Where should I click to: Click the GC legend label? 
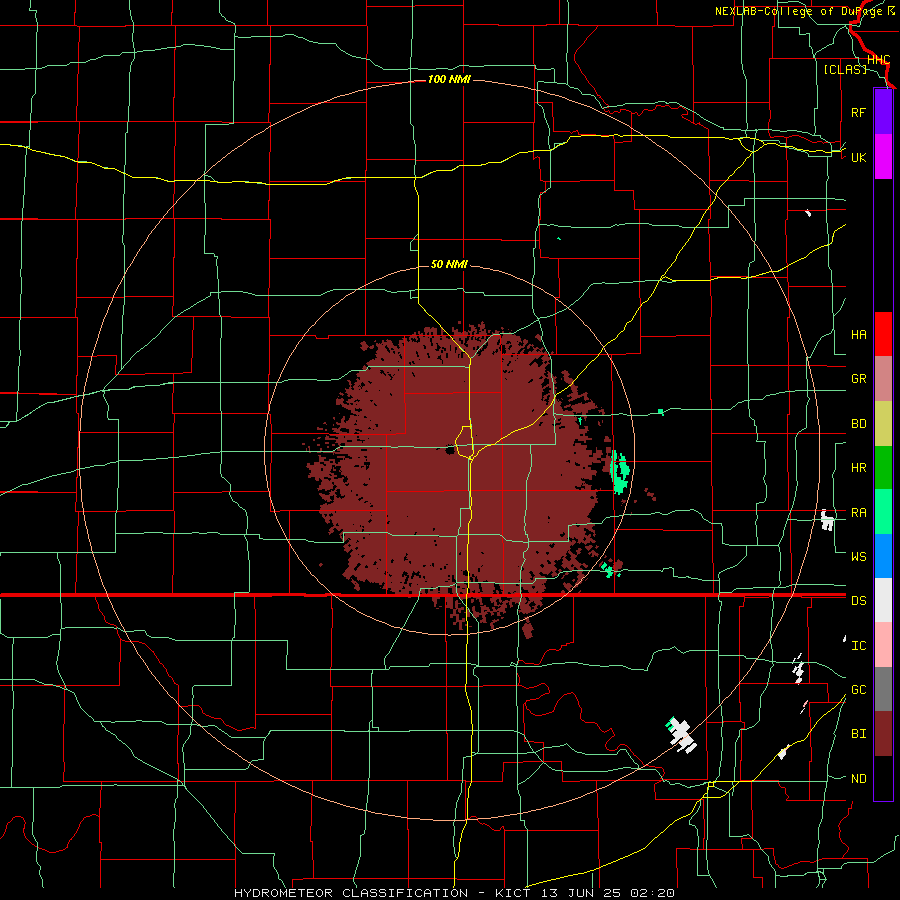point(858,689)
